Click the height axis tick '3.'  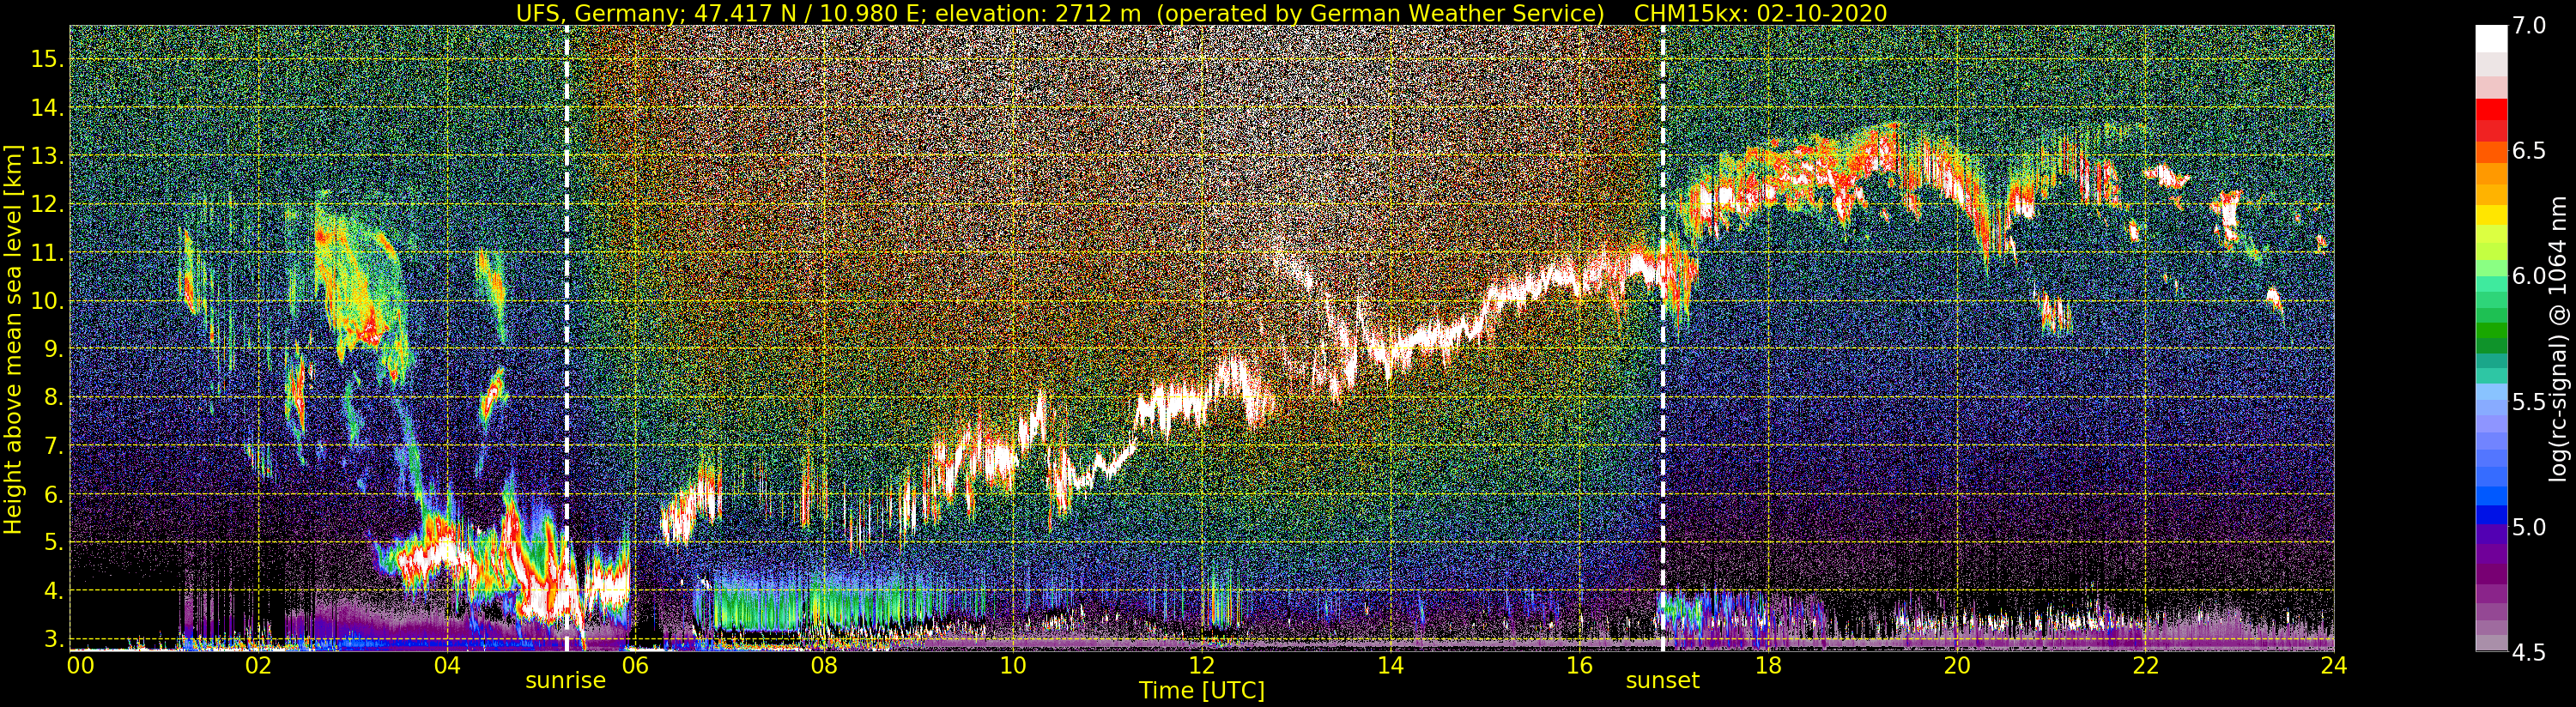(x=53, y=638)
